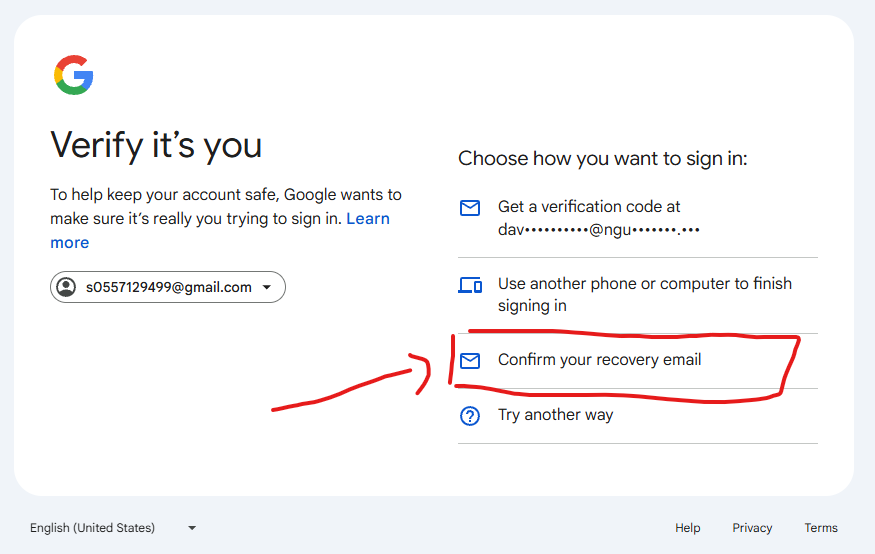Expand the account switcher dropdown arrow
This screenshot has width=875, height=554.
coord(267,287)
